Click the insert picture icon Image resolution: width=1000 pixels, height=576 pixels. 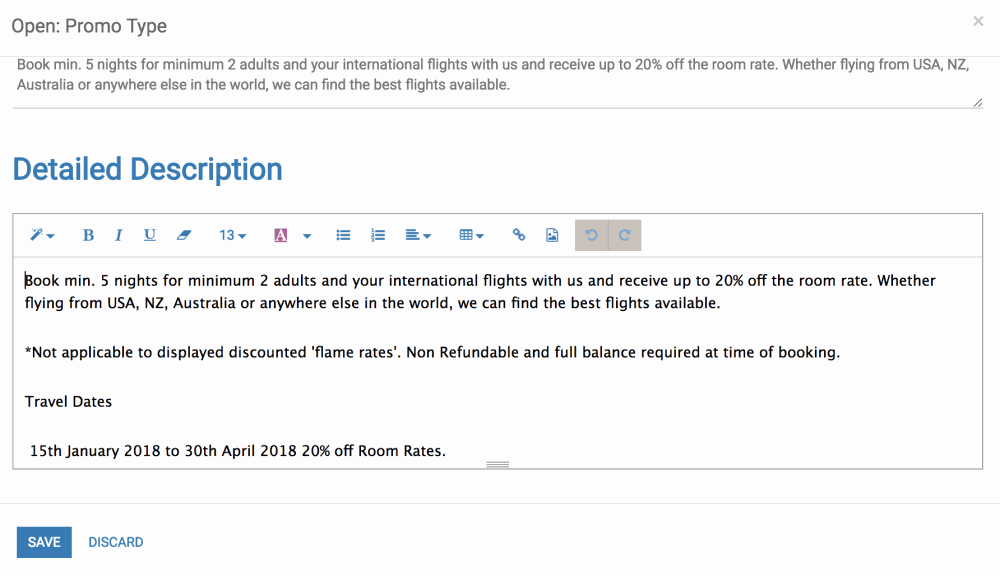tap(552, 235)
